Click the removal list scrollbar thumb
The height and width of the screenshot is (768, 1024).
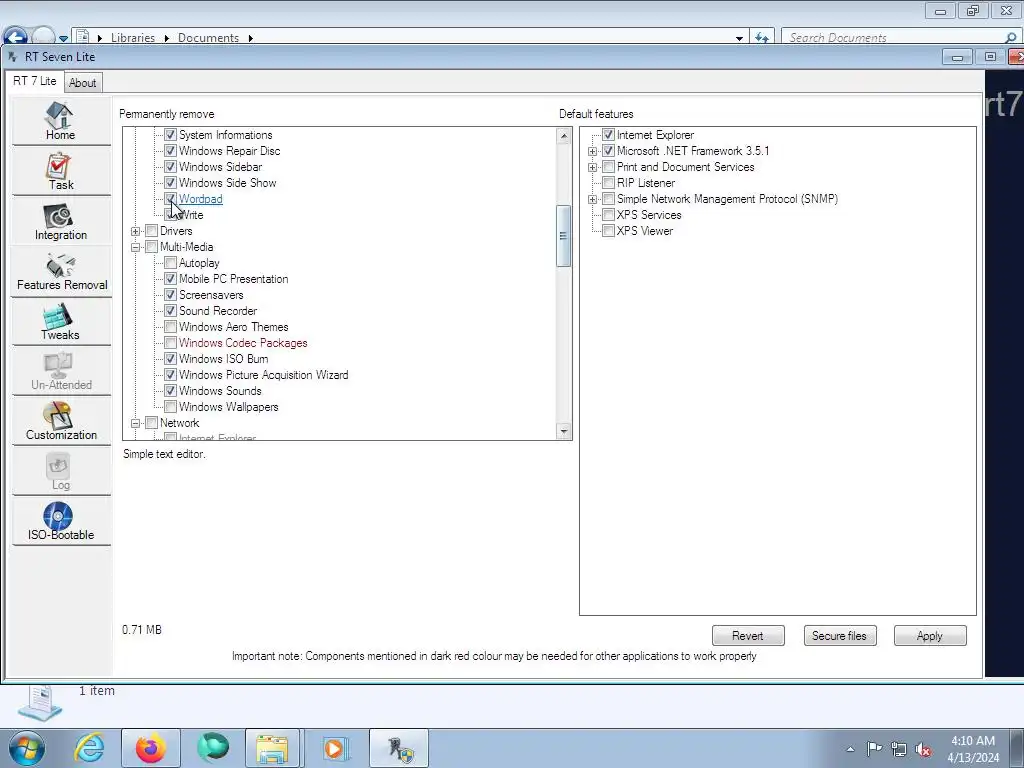pyautogui.click(x=564, y=236)
